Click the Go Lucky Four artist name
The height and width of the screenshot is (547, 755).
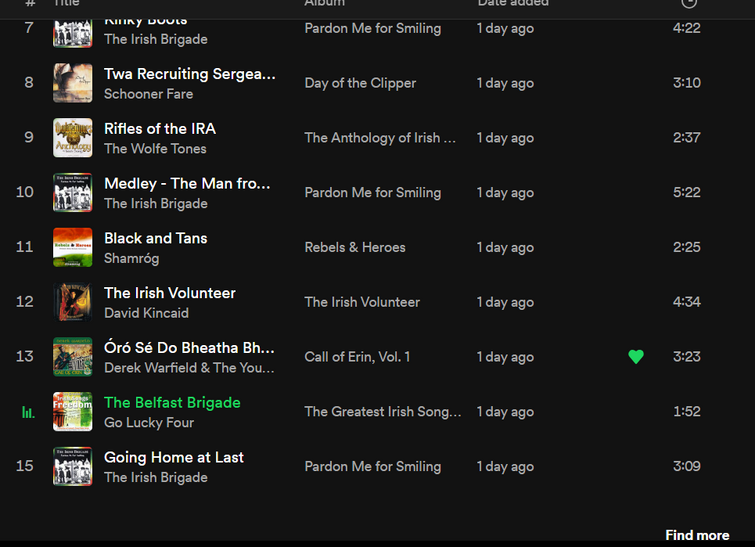(x=149, y=423)
